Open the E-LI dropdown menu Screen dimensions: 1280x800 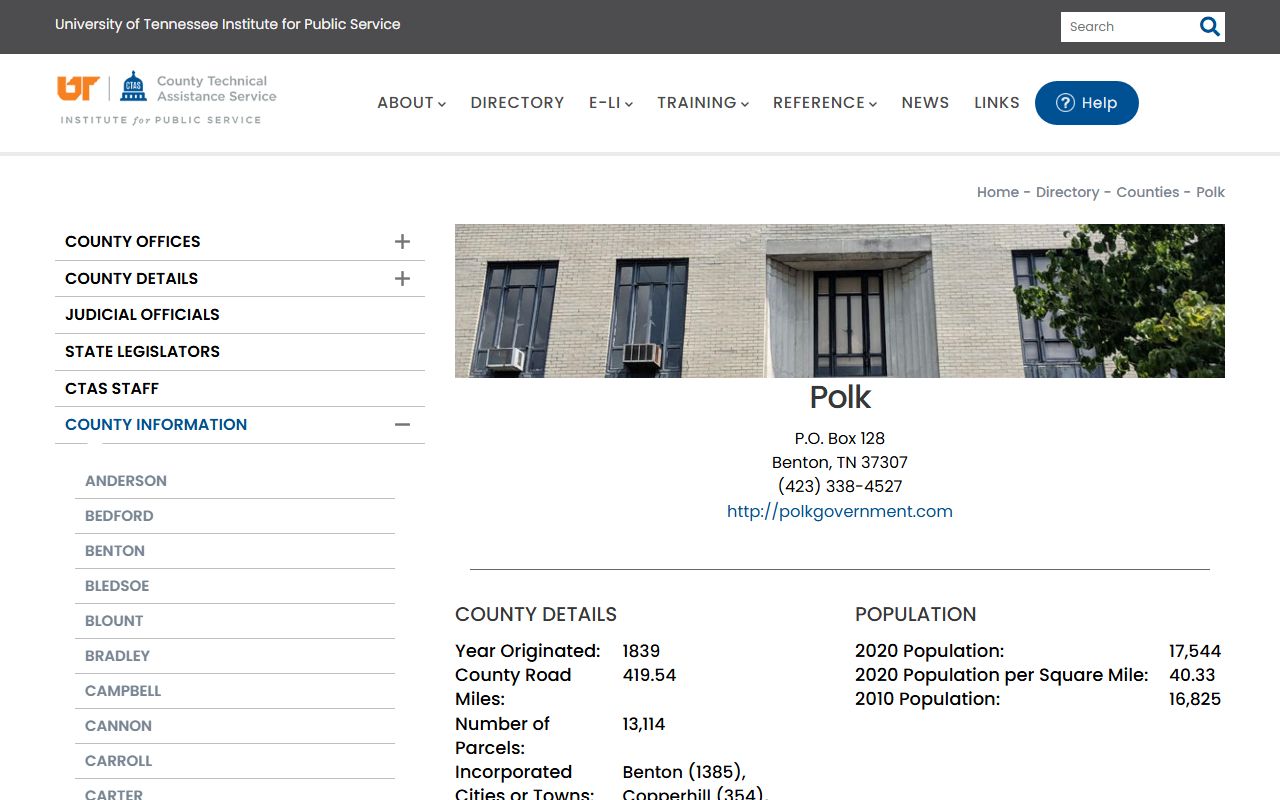(x=611, y=103)
